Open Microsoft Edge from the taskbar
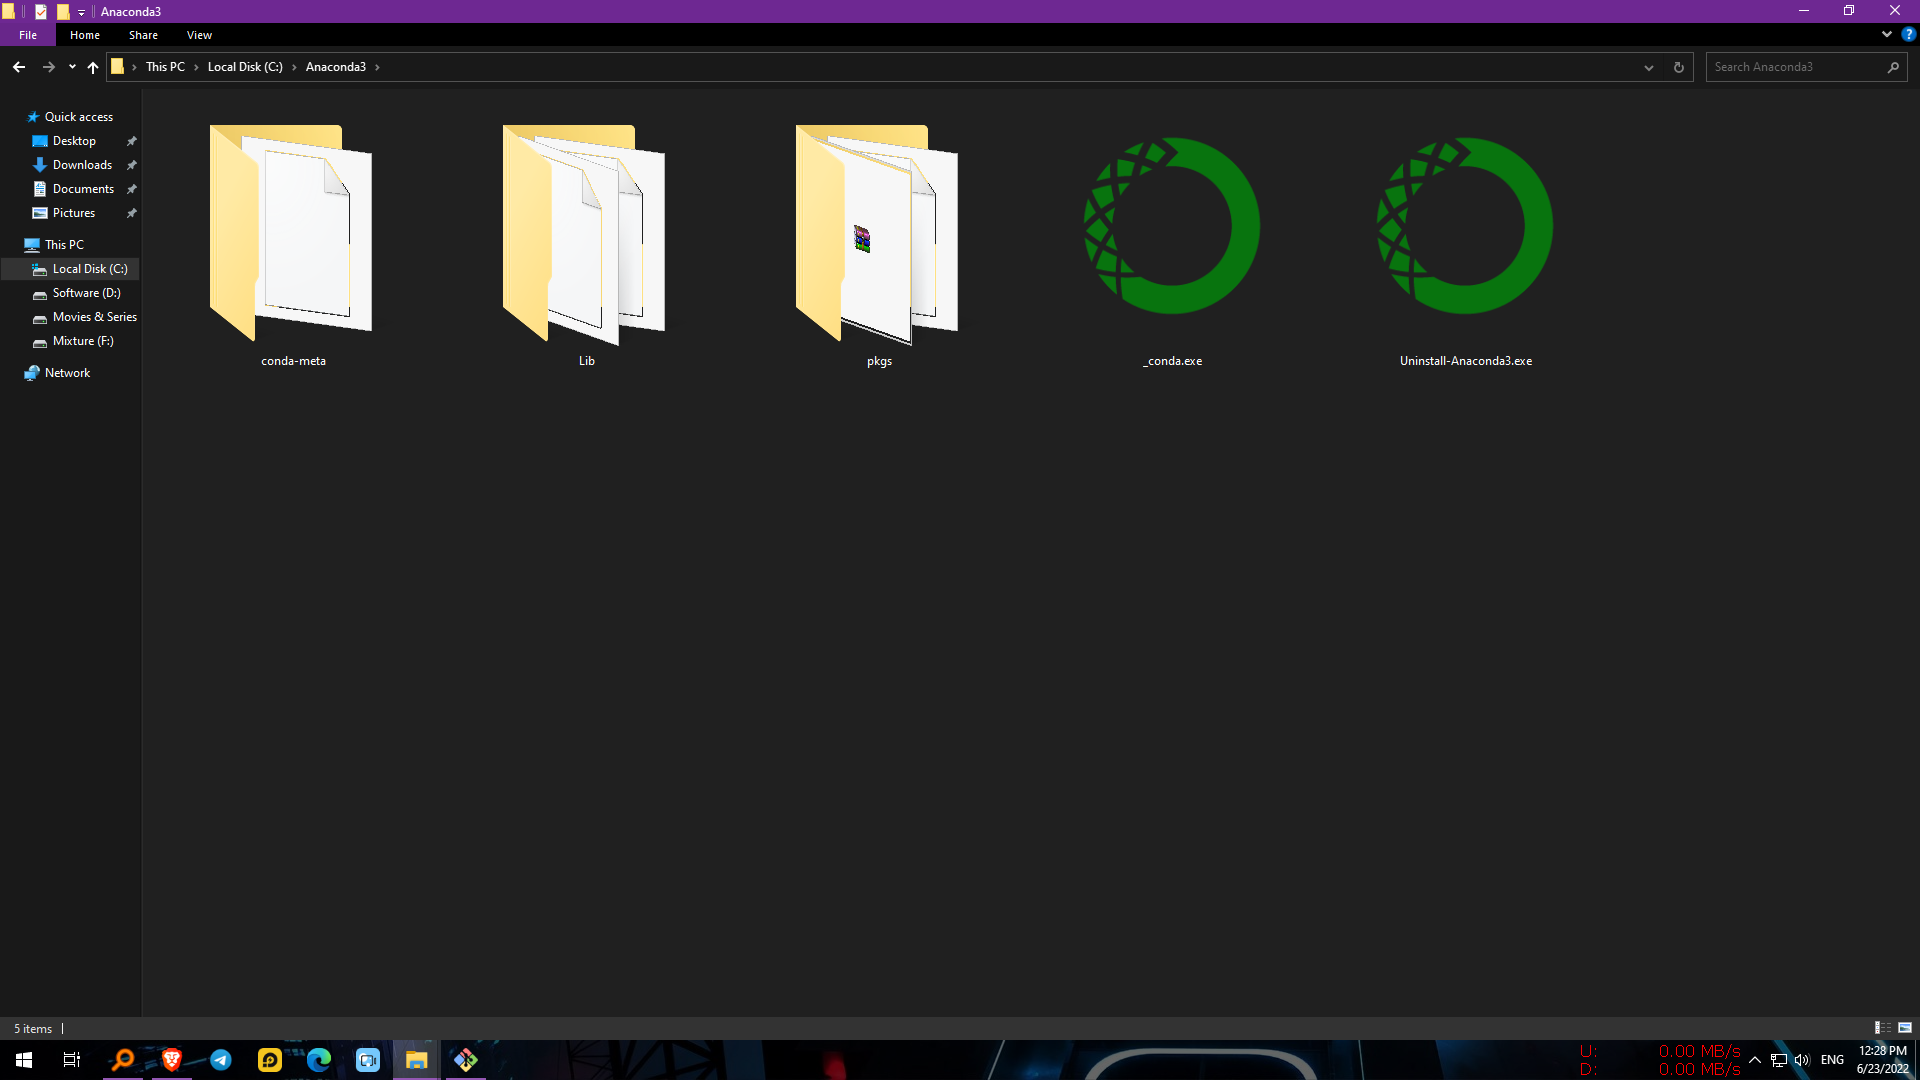 click(x=318, y=1059)
